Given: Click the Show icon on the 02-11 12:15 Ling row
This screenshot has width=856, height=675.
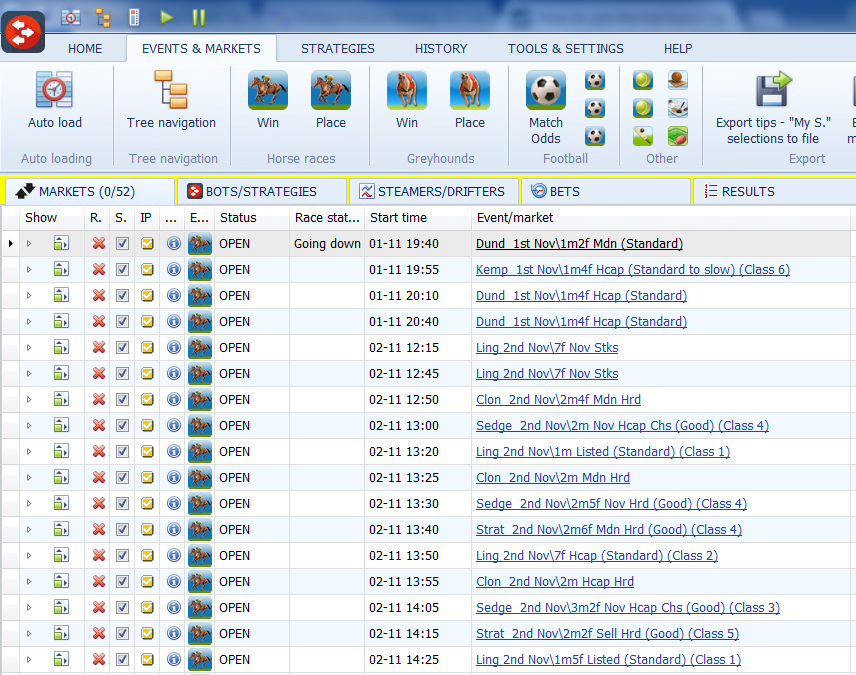Looking at the screenshot, I should pos(61,348).
